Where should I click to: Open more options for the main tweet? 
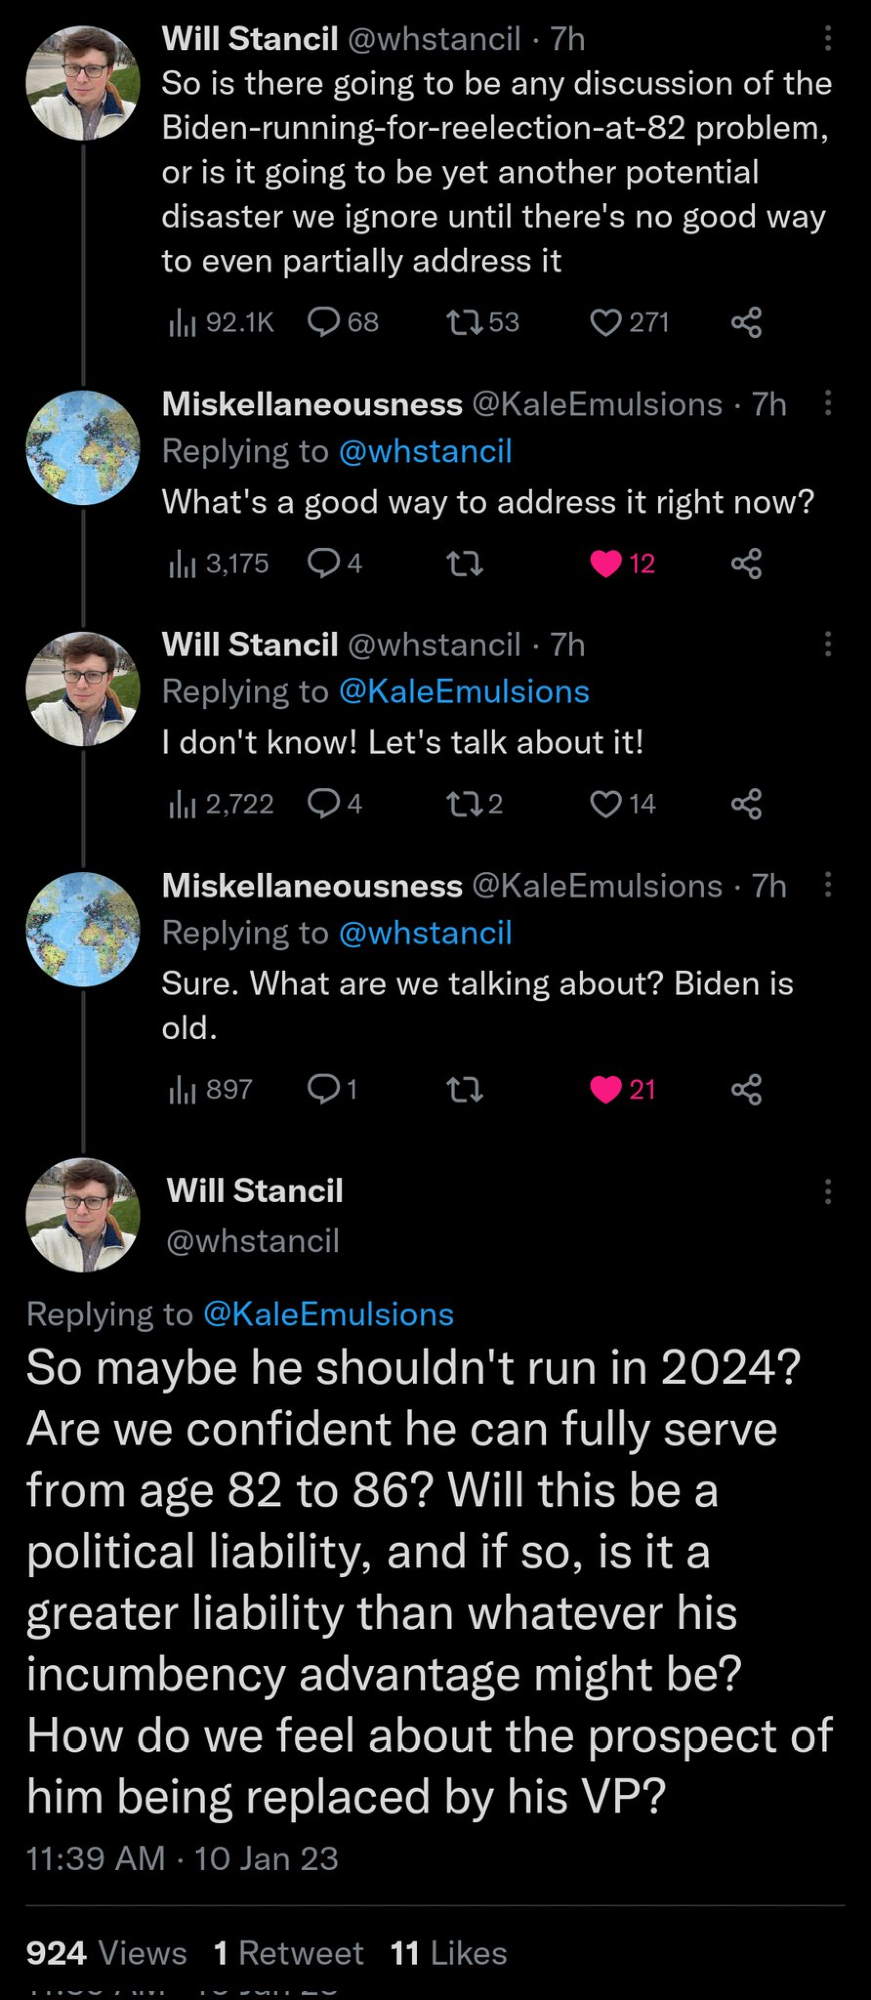(x=828, y=1191)
